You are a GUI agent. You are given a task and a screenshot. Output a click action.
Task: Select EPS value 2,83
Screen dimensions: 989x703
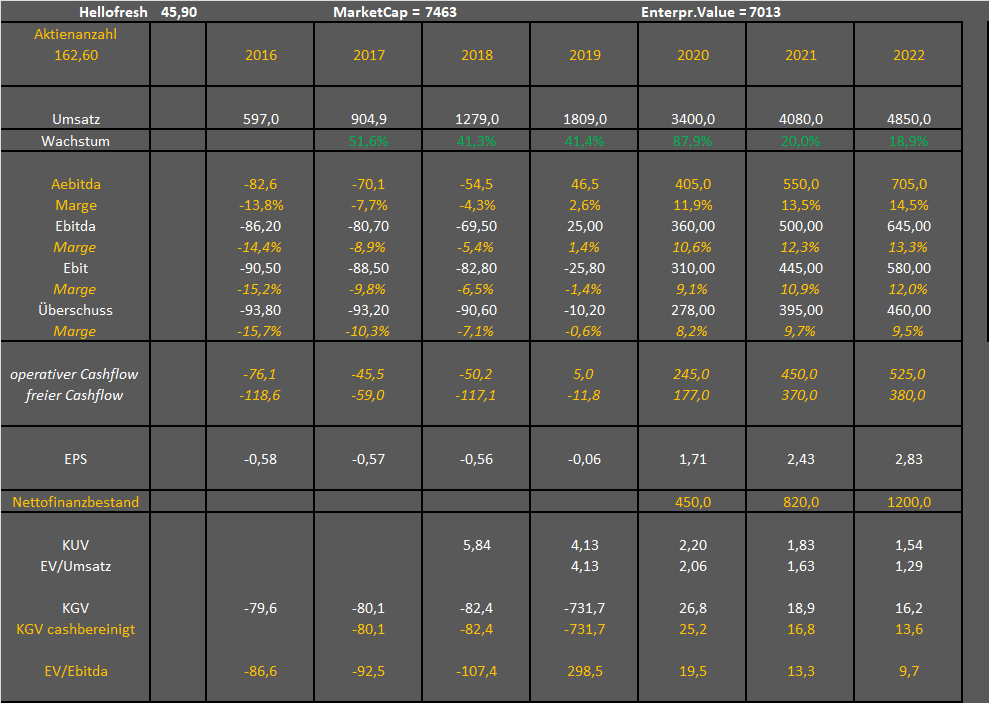coord(908,458)
